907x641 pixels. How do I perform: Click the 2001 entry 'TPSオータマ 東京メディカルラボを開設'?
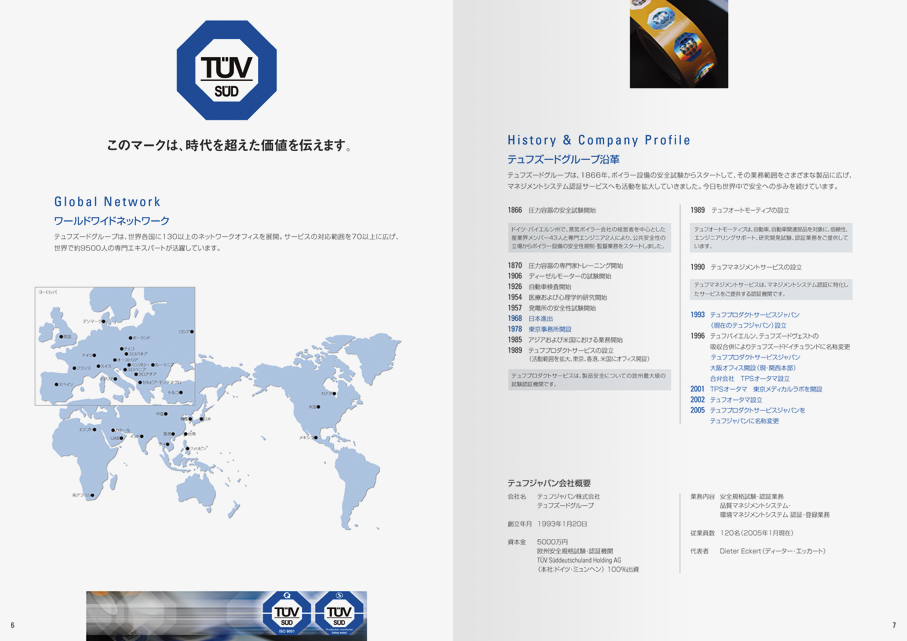[x=766, y=389]
